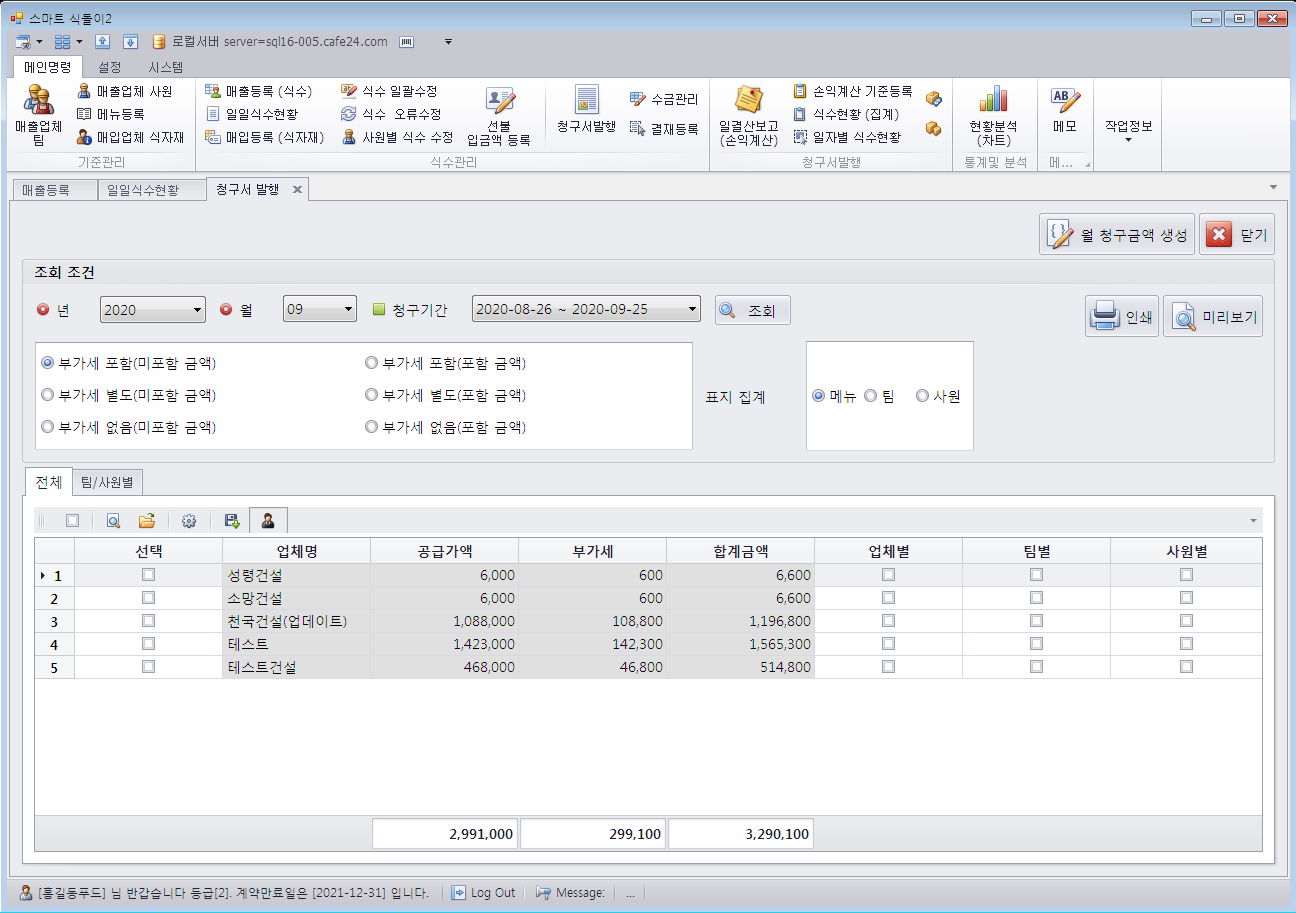
Task: Expand document tab list arrow
Action: coord(1273,188)
